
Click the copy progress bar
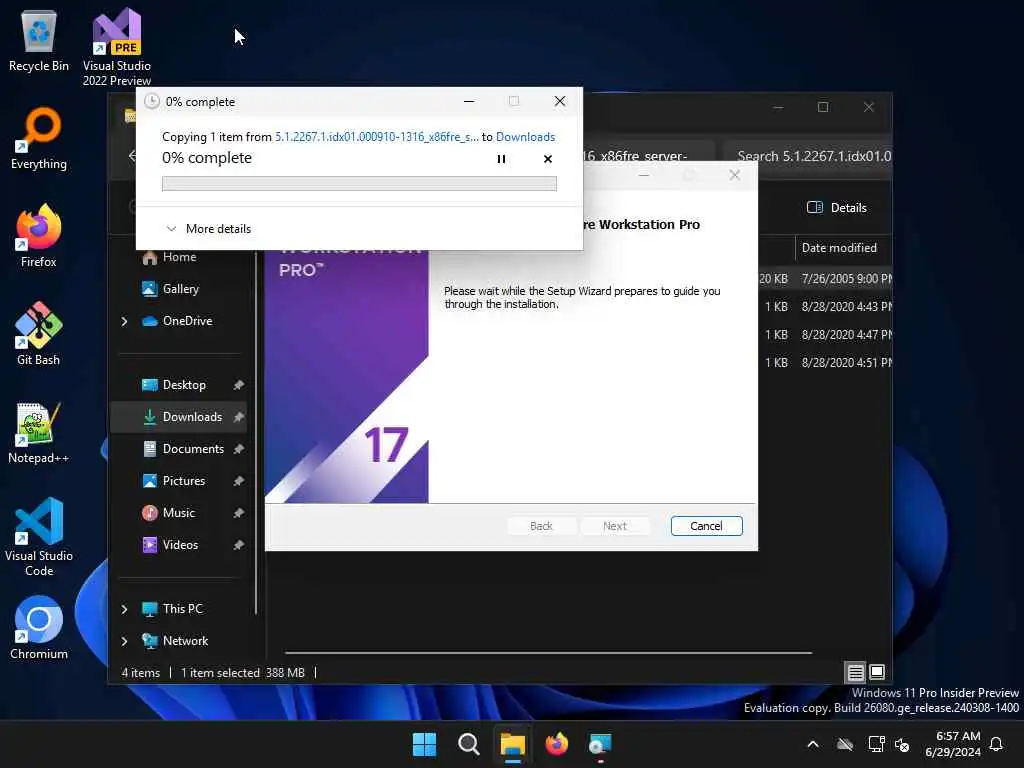coord(359,184)
